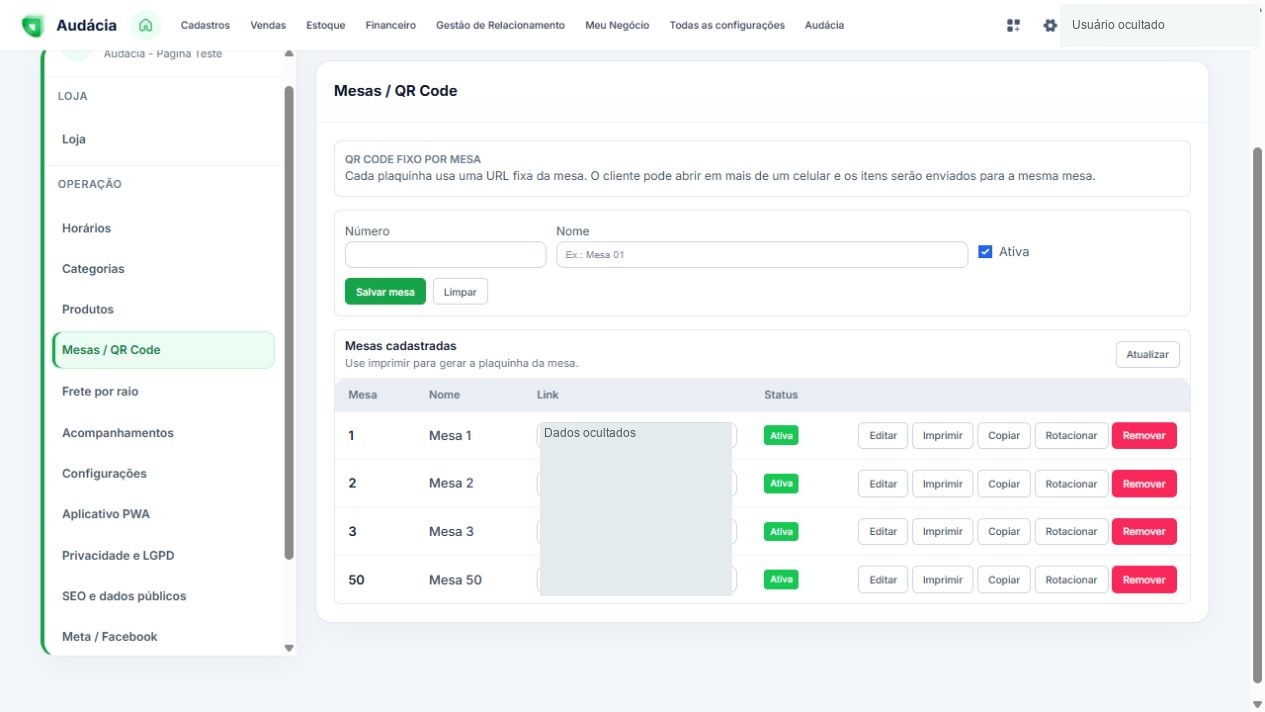Print the Mesa 2 QR plaque
The width and height of the screenshot is (1265, 712).
[942, 484]
